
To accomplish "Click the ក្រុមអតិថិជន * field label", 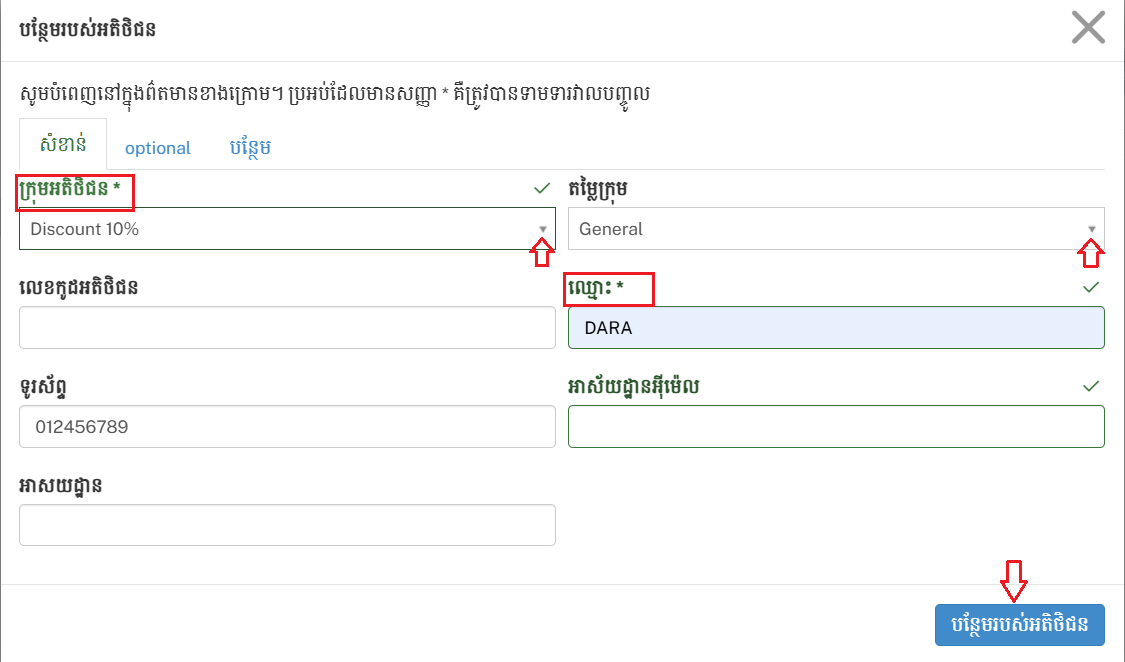I will pyautogui.click(x=75, y=189).
